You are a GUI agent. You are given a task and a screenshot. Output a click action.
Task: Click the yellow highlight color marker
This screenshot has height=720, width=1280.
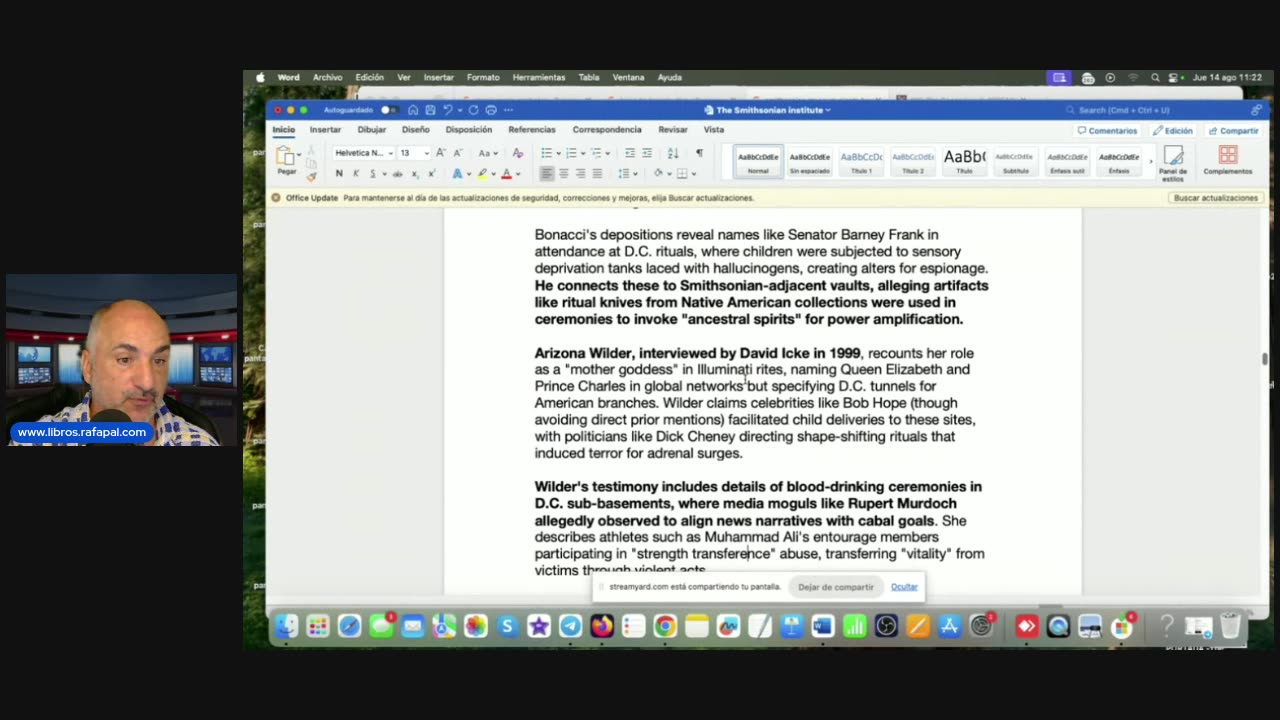[482, 174]
